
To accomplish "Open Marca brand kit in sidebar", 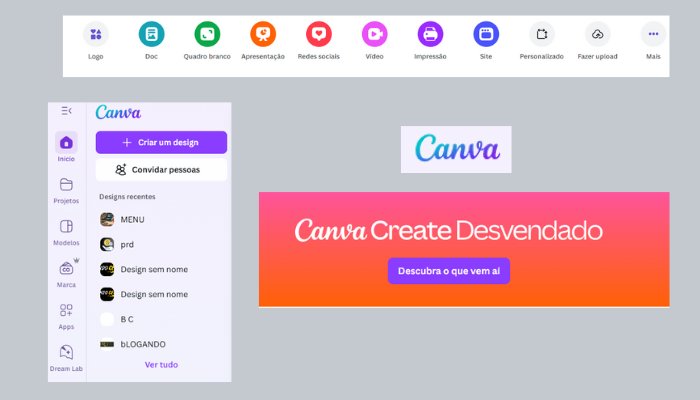I will point(66,274).
